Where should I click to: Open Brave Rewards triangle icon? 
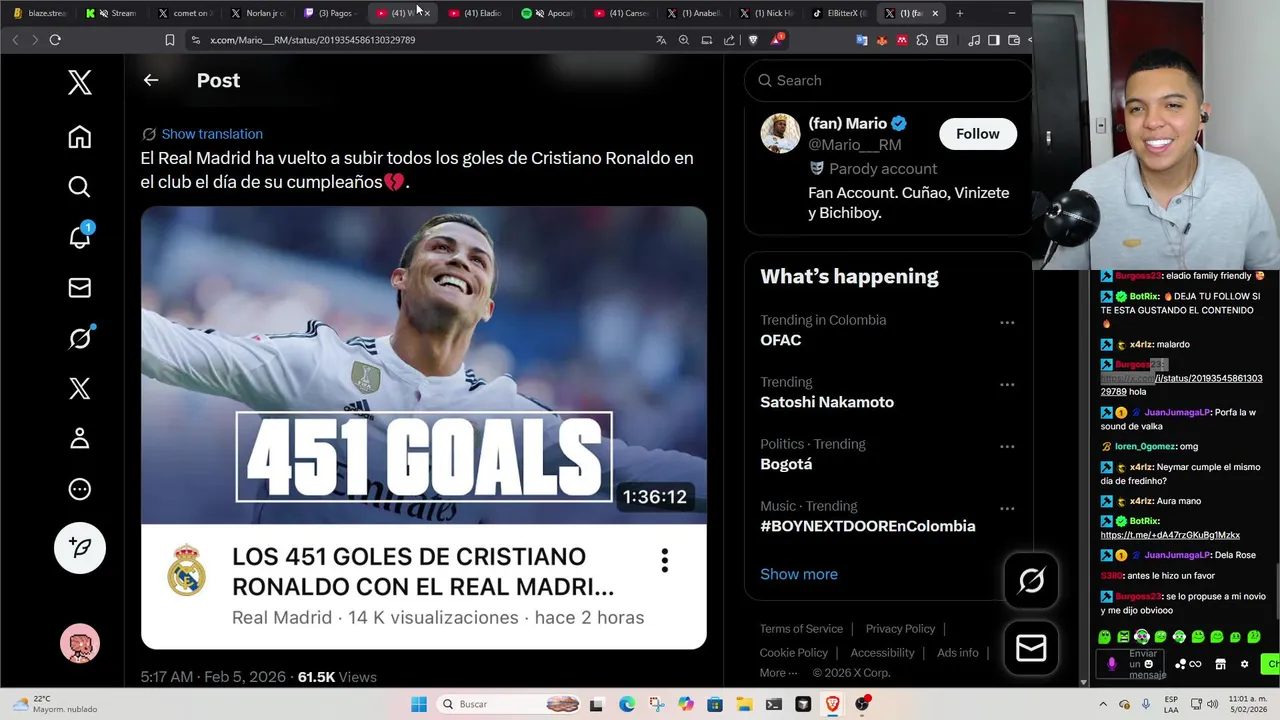777,40
